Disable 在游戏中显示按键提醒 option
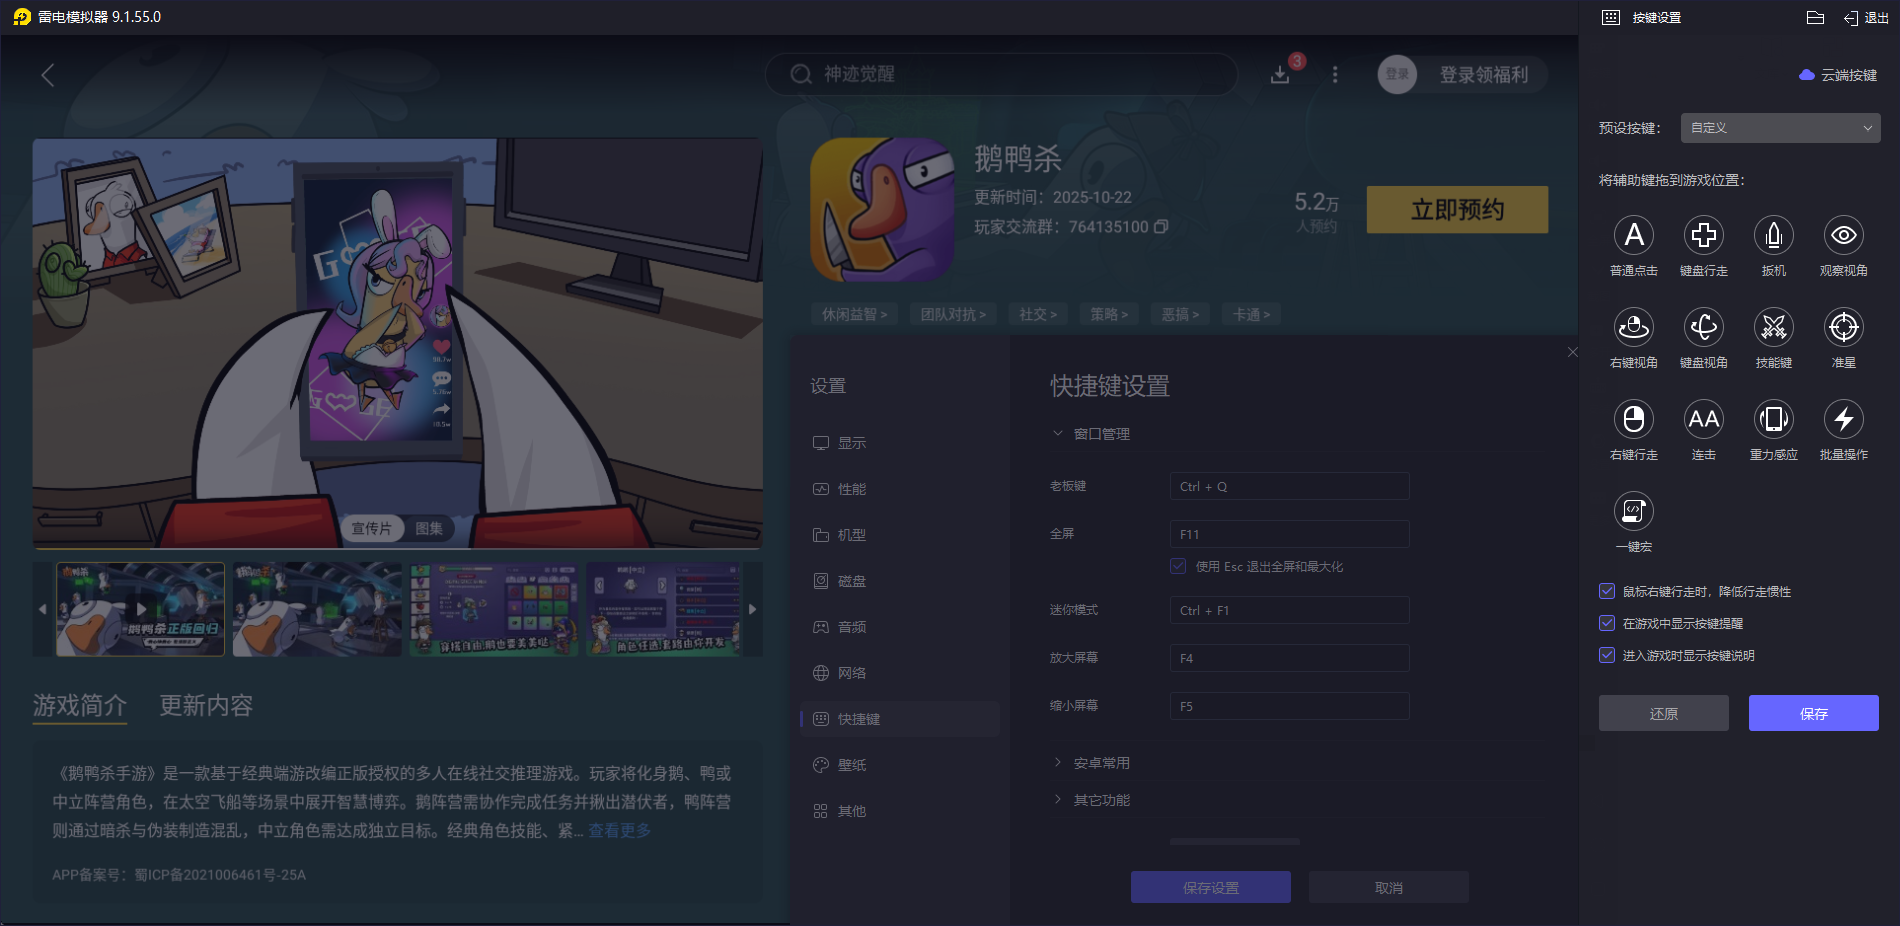This screenshot has height=926, width=1900. coord(1607,623)
